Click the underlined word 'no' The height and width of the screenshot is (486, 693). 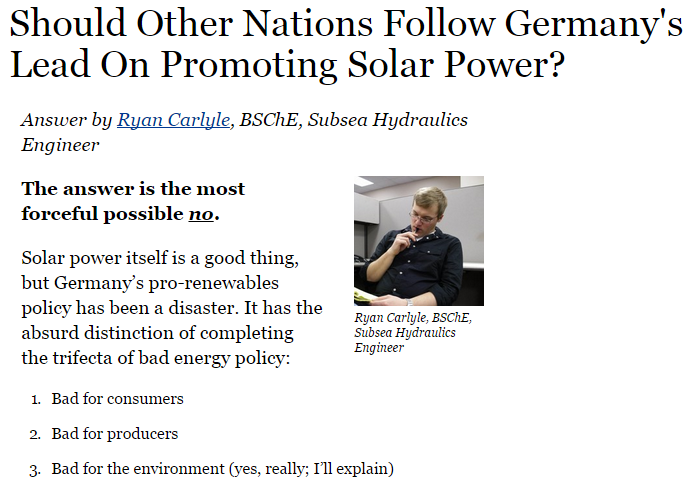tap(201, 214)
